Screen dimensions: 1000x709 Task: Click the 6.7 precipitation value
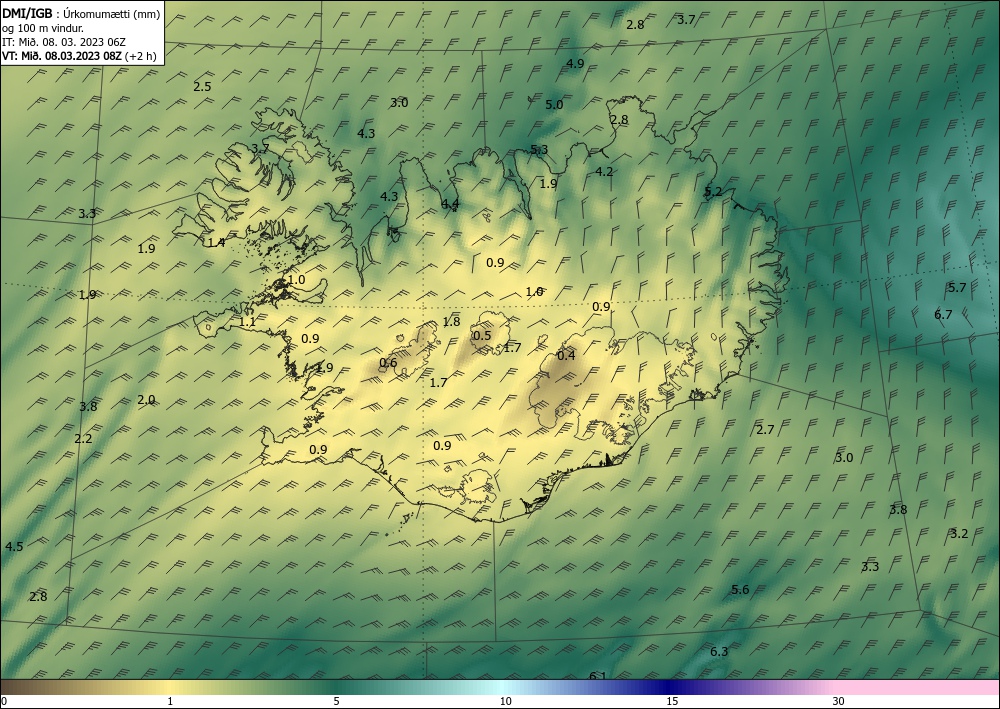(943, 314)
